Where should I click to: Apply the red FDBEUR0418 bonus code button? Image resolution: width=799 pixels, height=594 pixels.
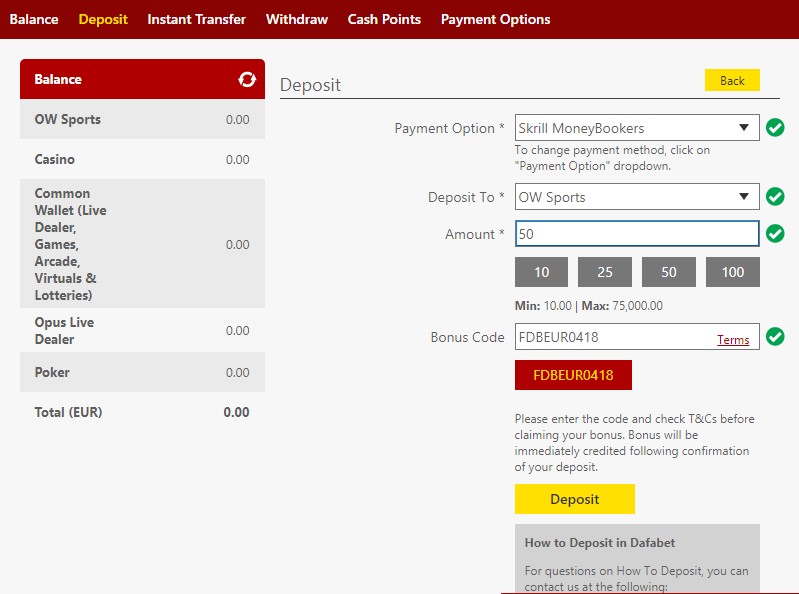[x=573, y=375]
